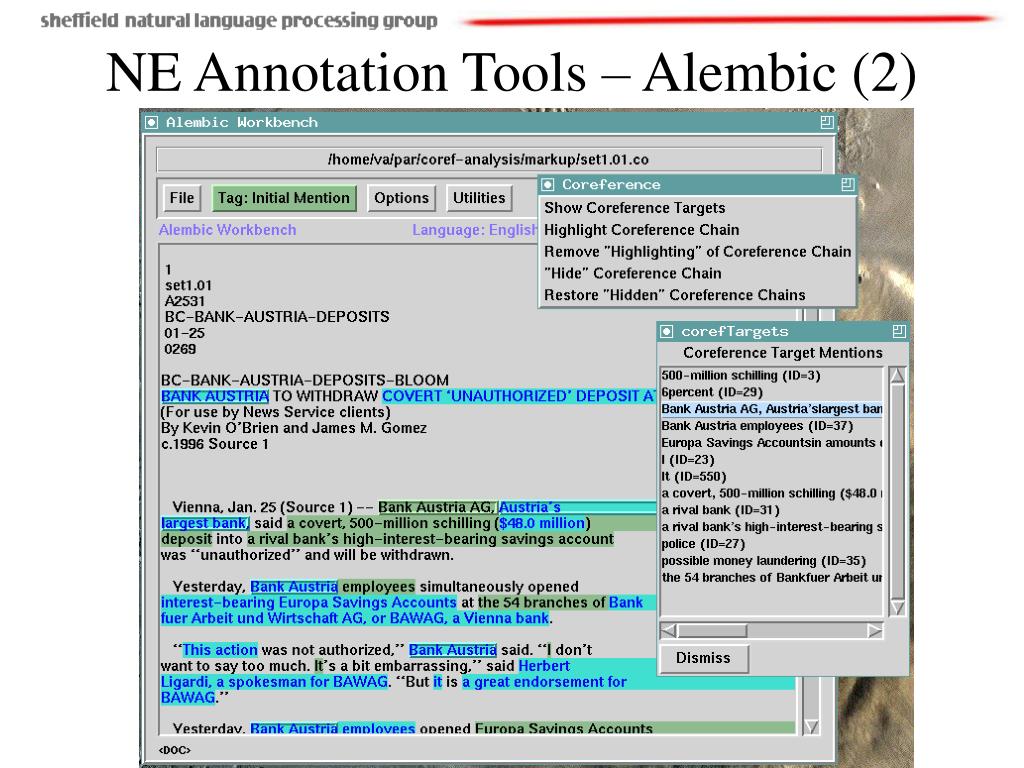The height and width of the screenshot is (768, 1024).
Task: Click the down arrow of the targets list scrollbar
Action: [x=897, y=607]
